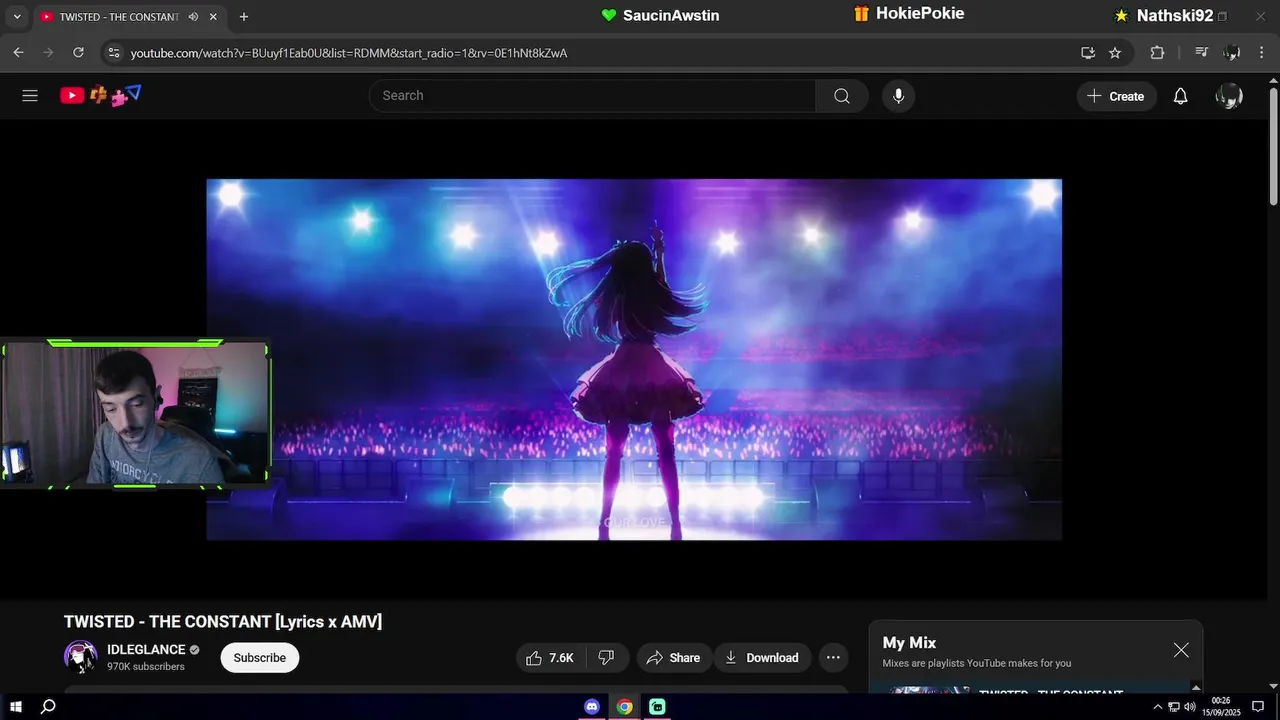Click the 970K subscribers text
Image resolution: width=1280 pixels, height=720 pixels.
point(146,667)
